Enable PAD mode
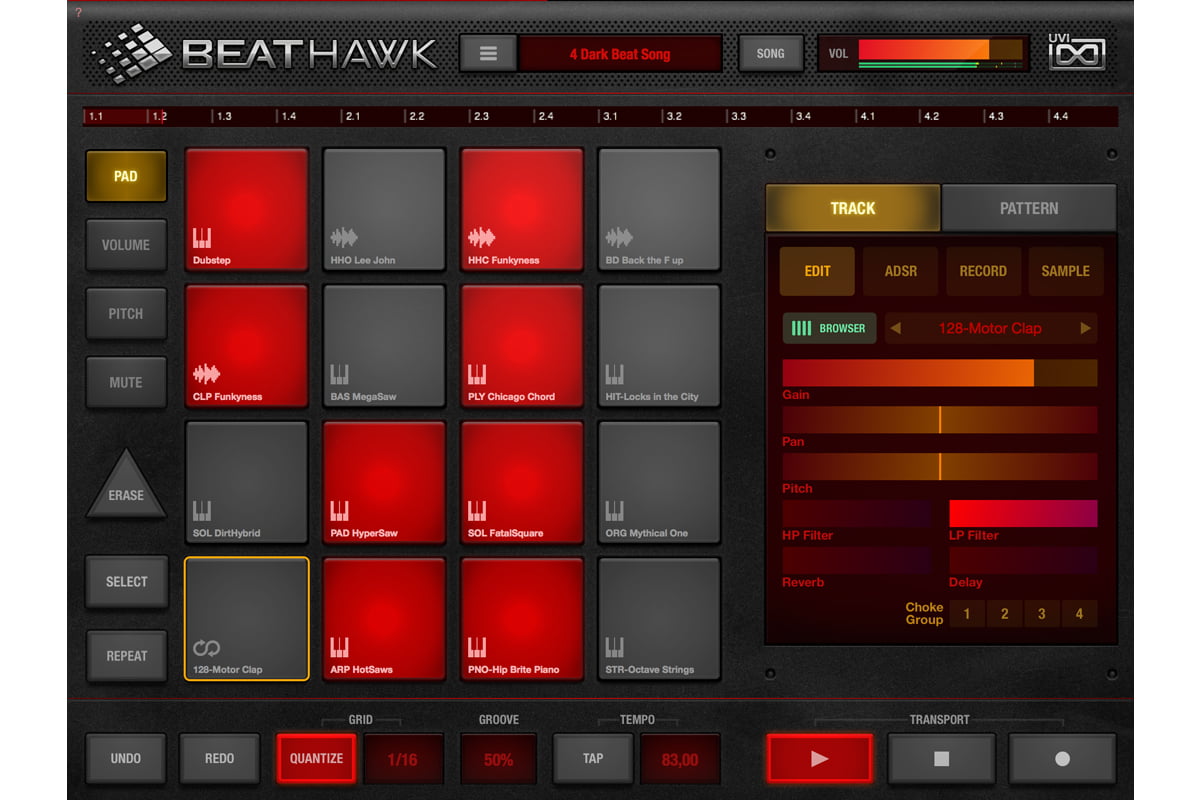The width and height of the screenshot is (1200, 800). (126, 176)
